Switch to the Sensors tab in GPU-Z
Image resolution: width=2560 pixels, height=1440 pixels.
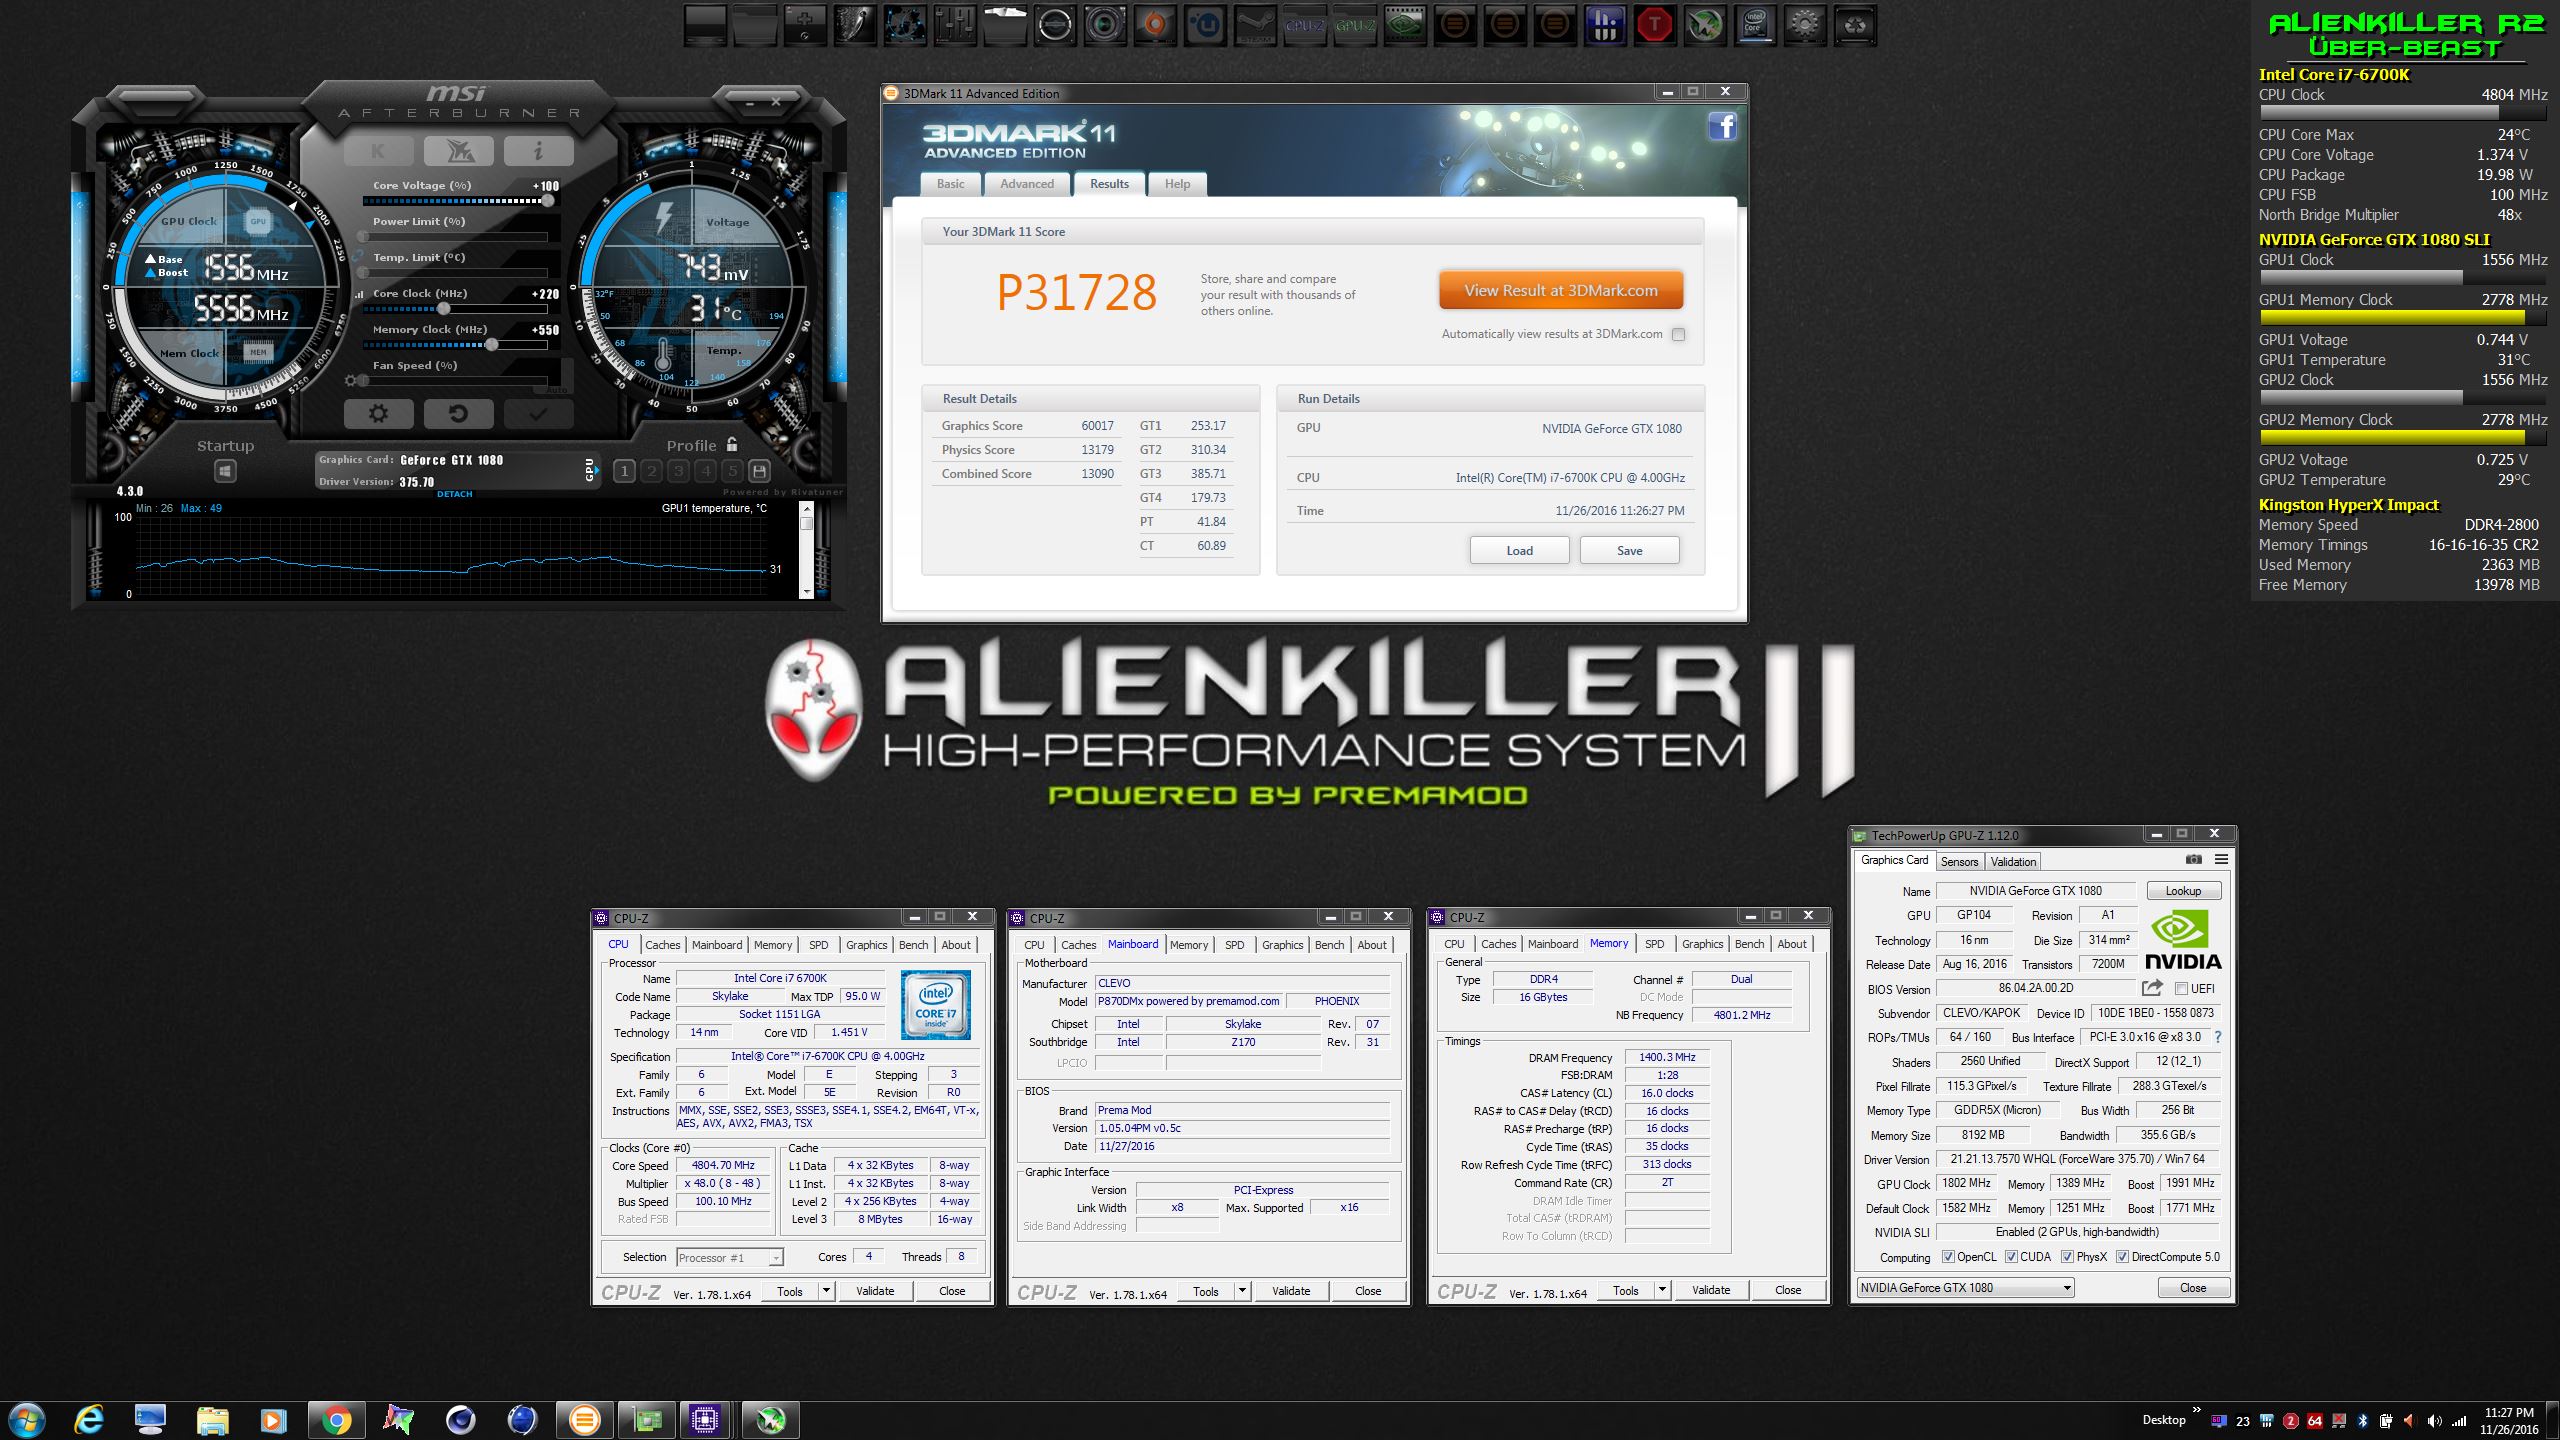pos(1959,862)
